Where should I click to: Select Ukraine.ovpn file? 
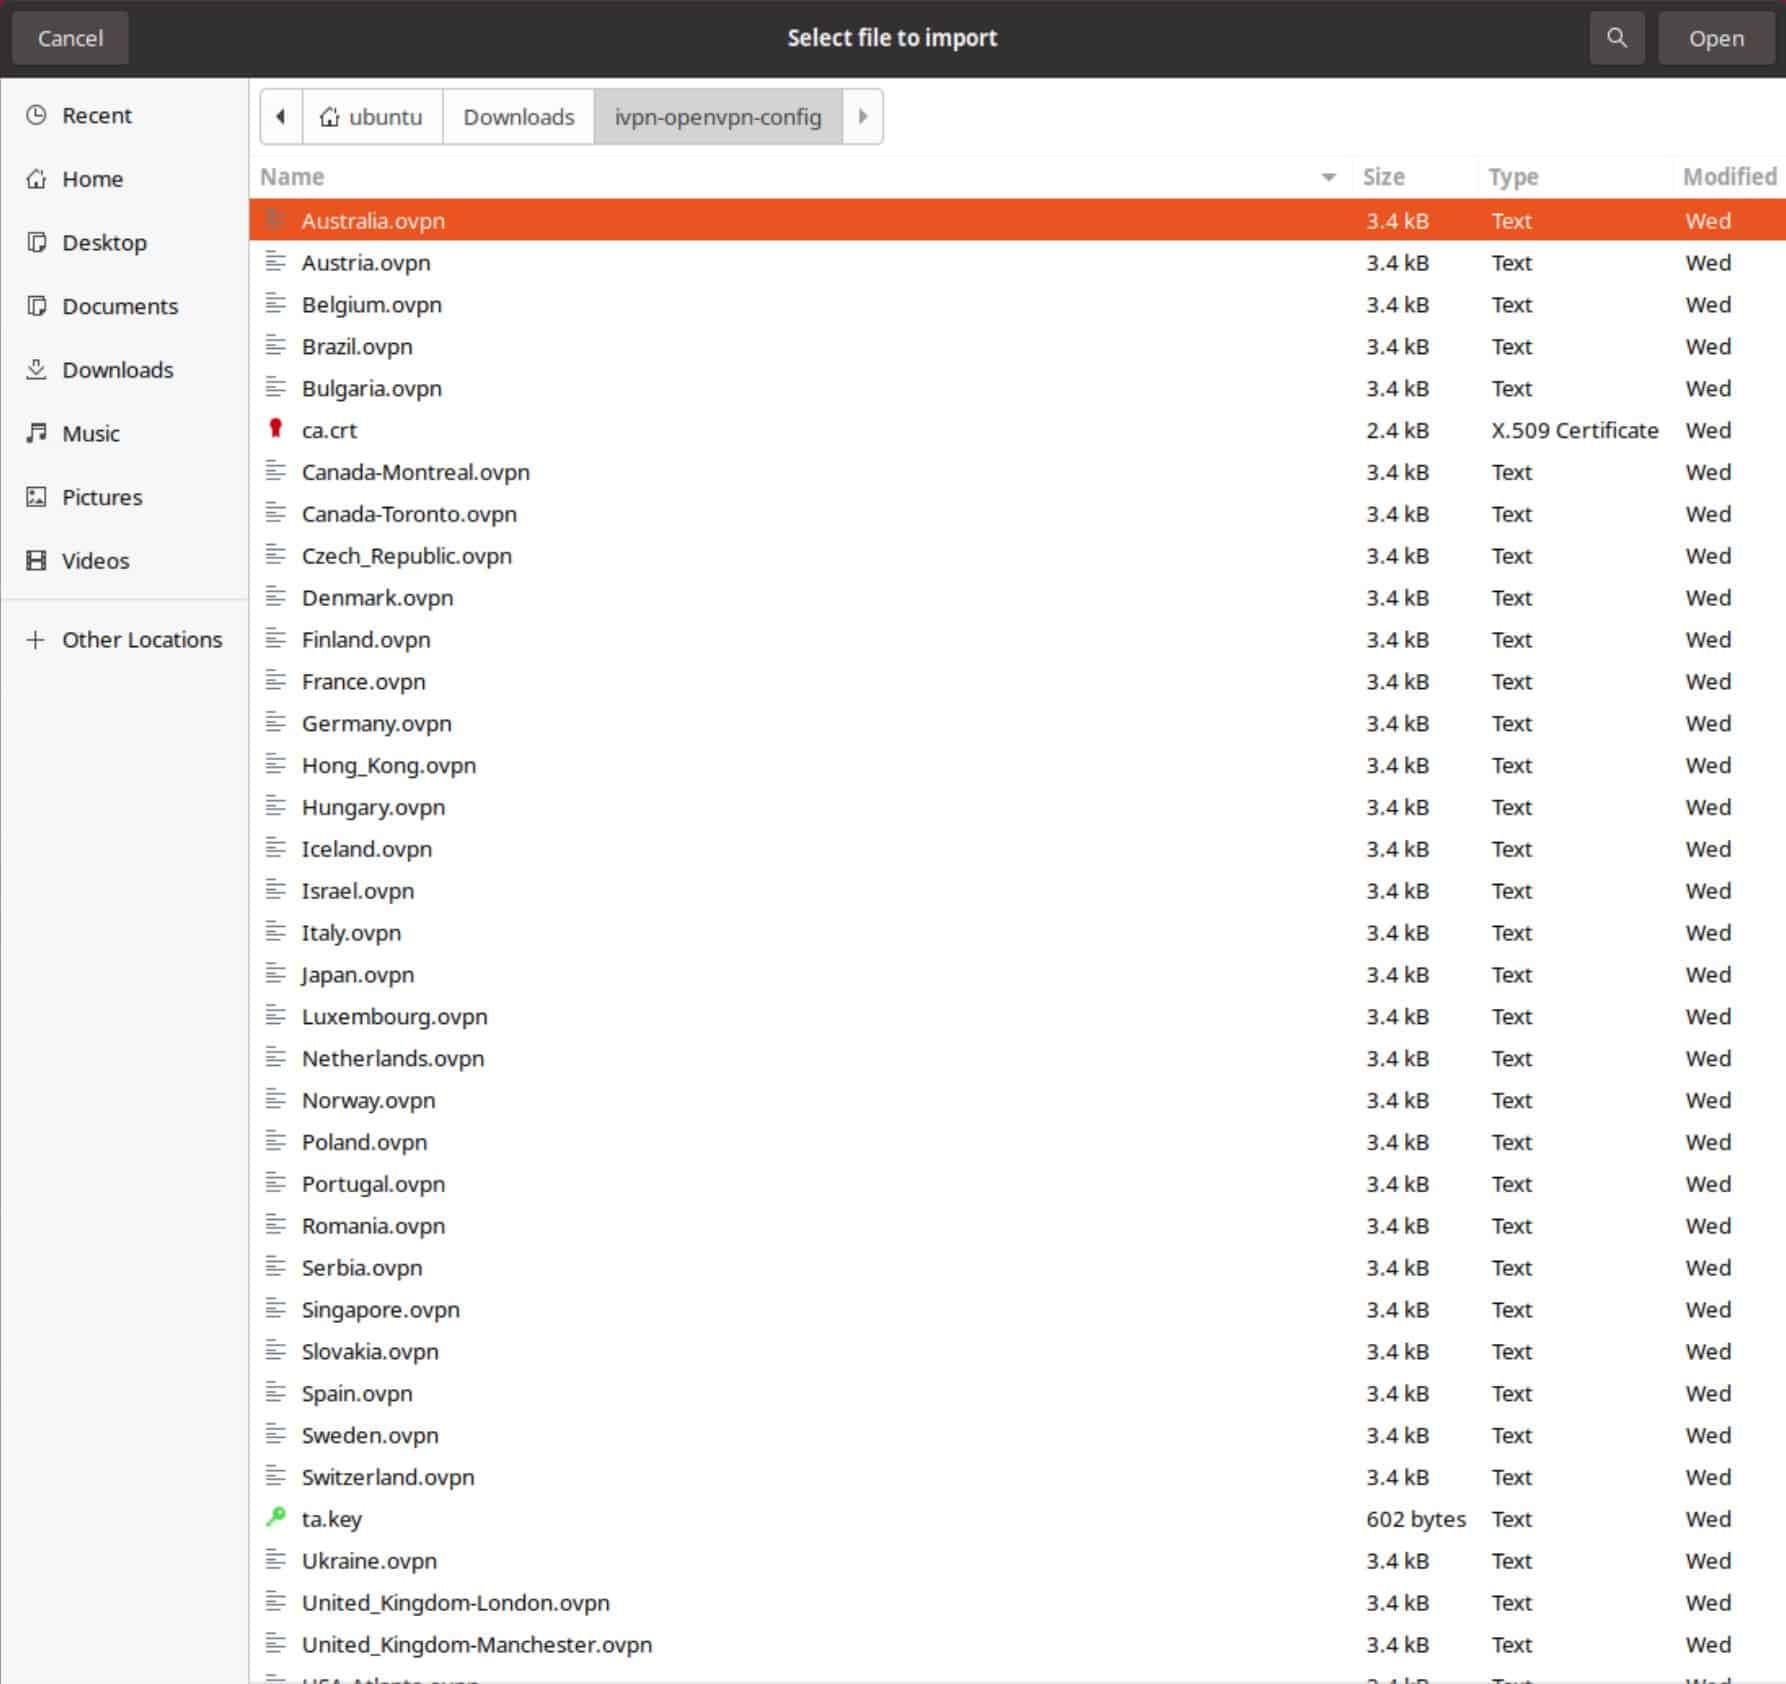click(x=1017, y=1560)
